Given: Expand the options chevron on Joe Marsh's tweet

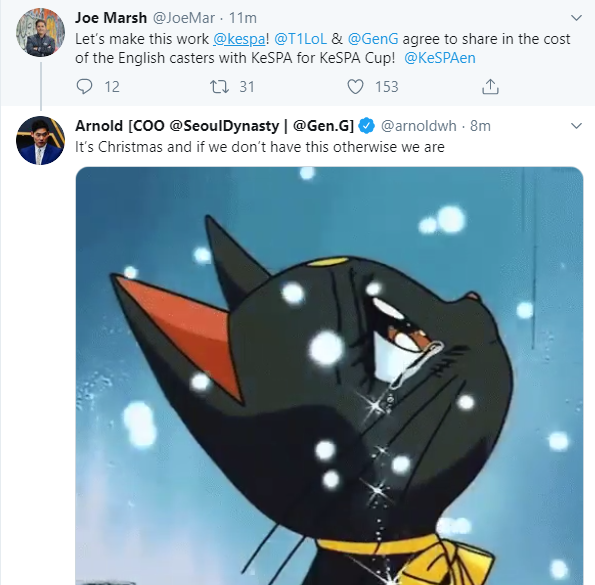Looking at the screenshot, I should [576, 18].
